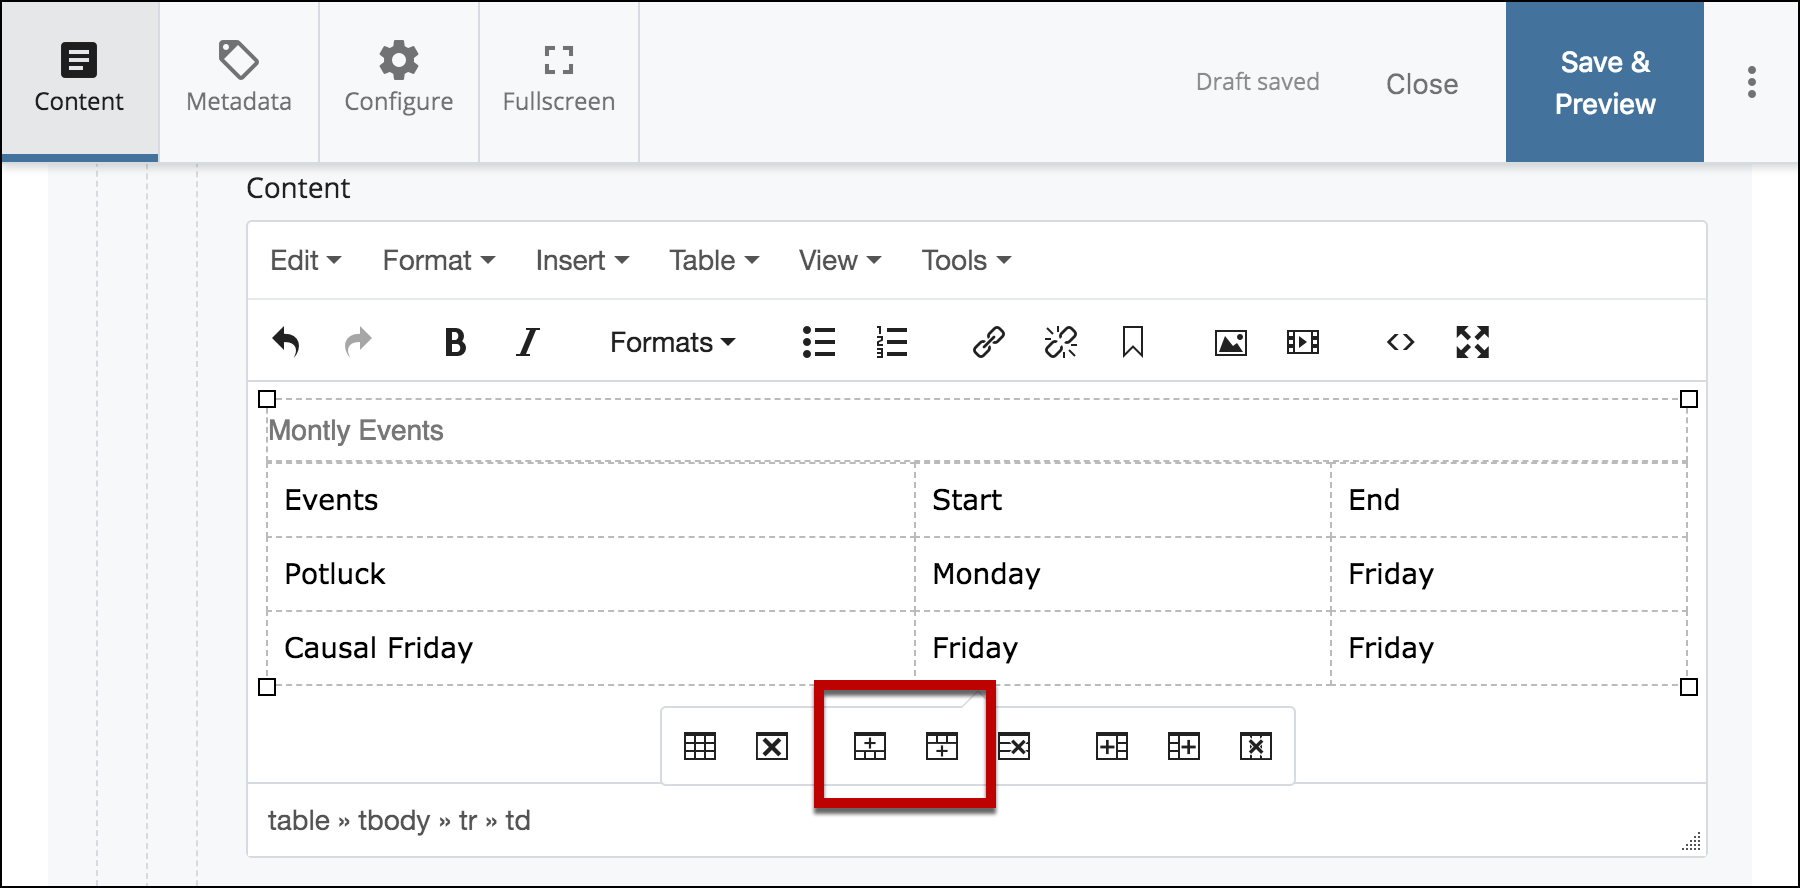Click Insert row before icon

(x=869, y=746)
